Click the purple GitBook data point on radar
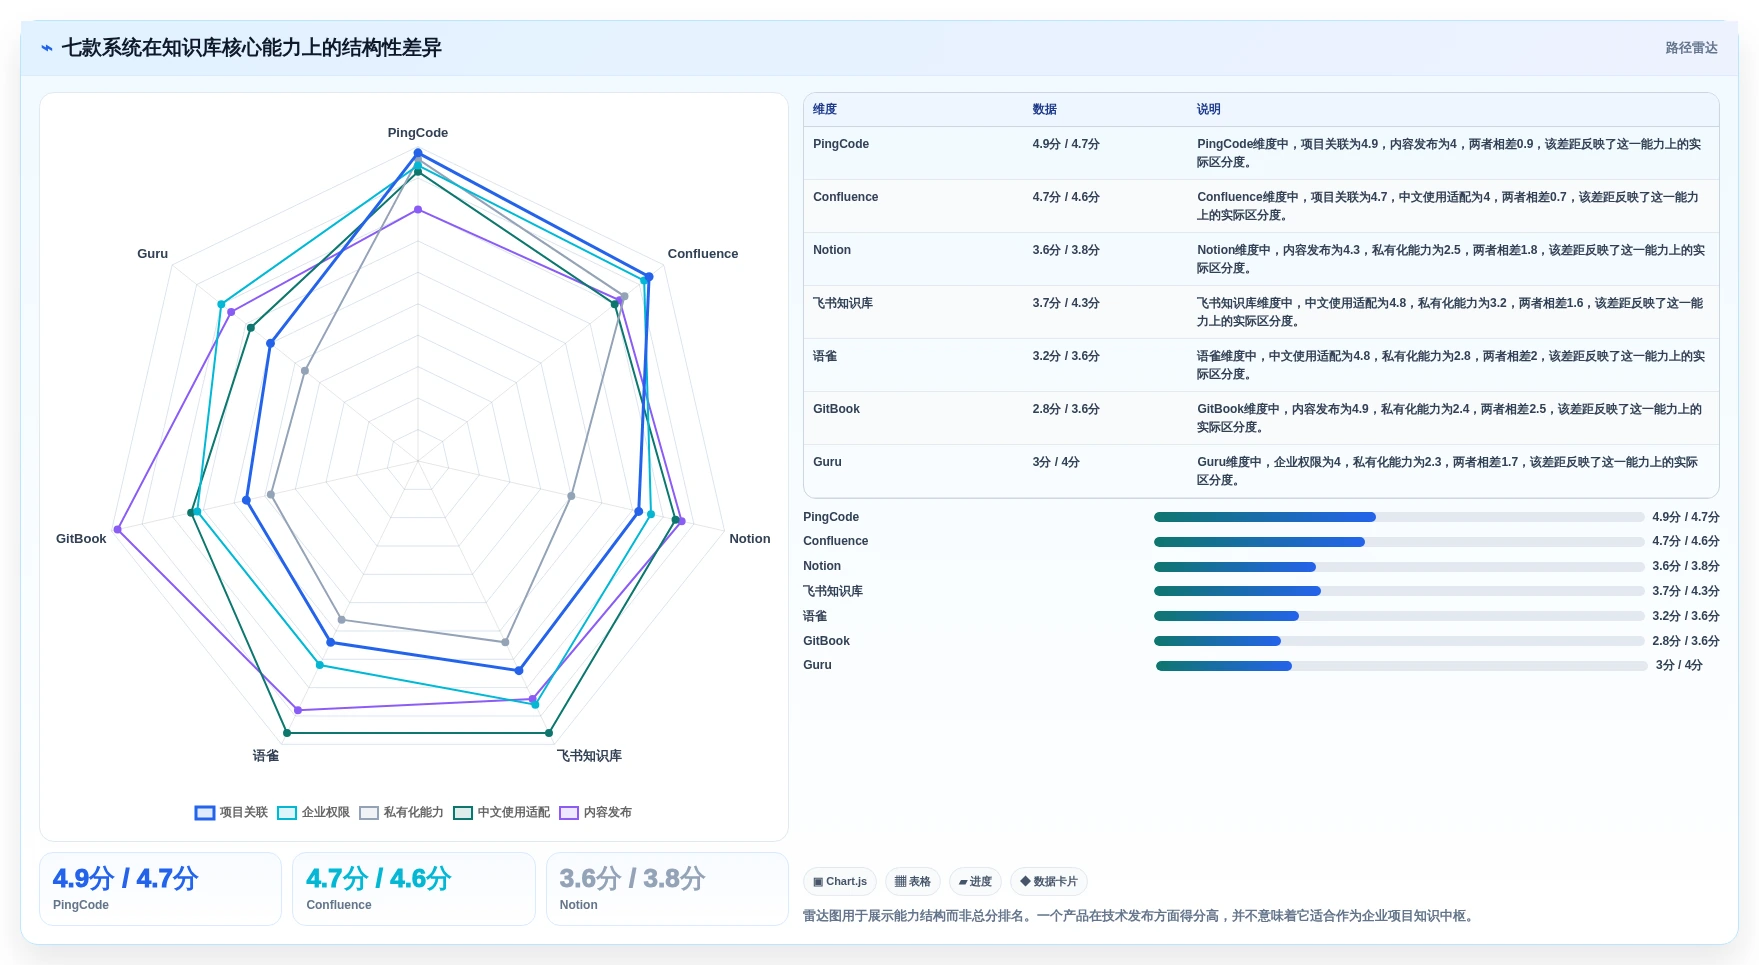This screenshot has height=965, width=1759. pos(118,529)
